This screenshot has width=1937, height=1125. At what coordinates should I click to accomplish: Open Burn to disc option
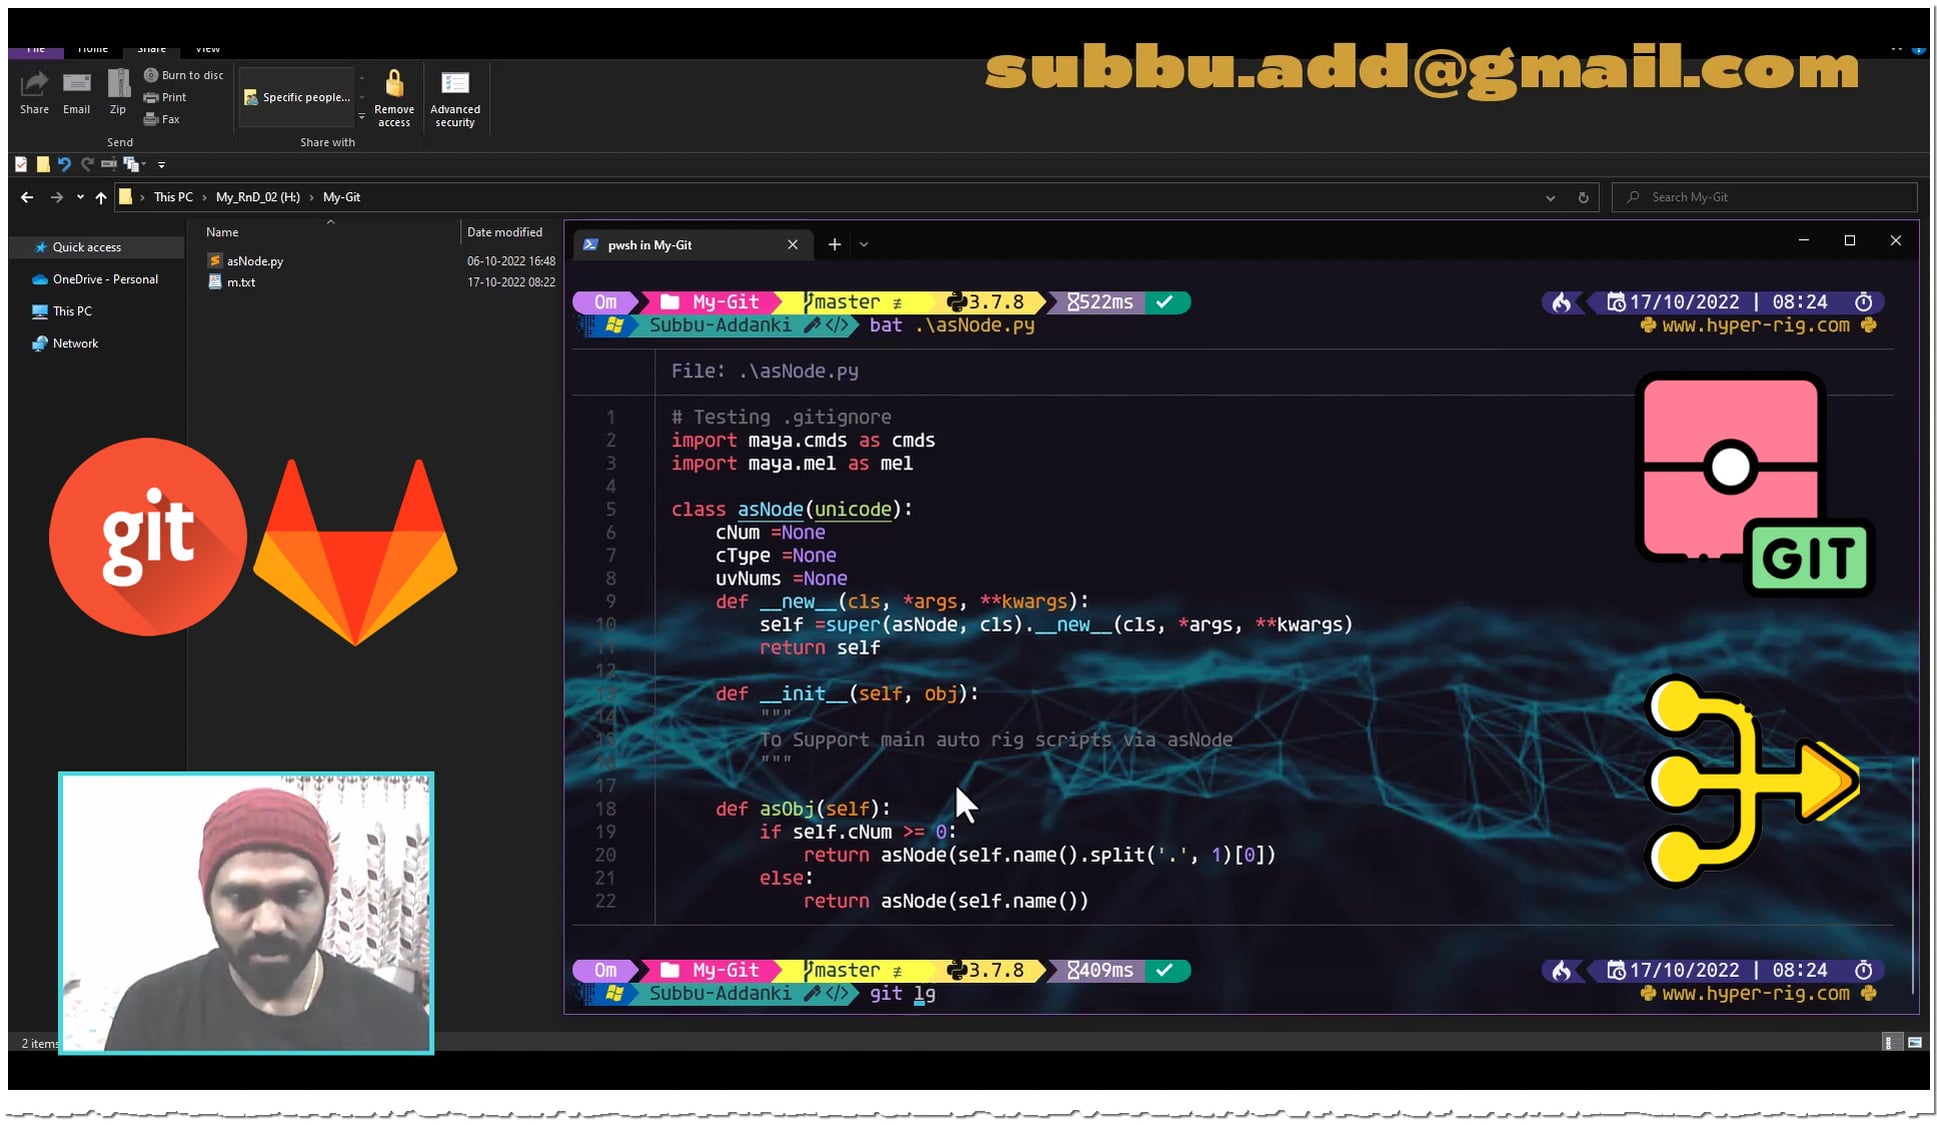(183, 74)
